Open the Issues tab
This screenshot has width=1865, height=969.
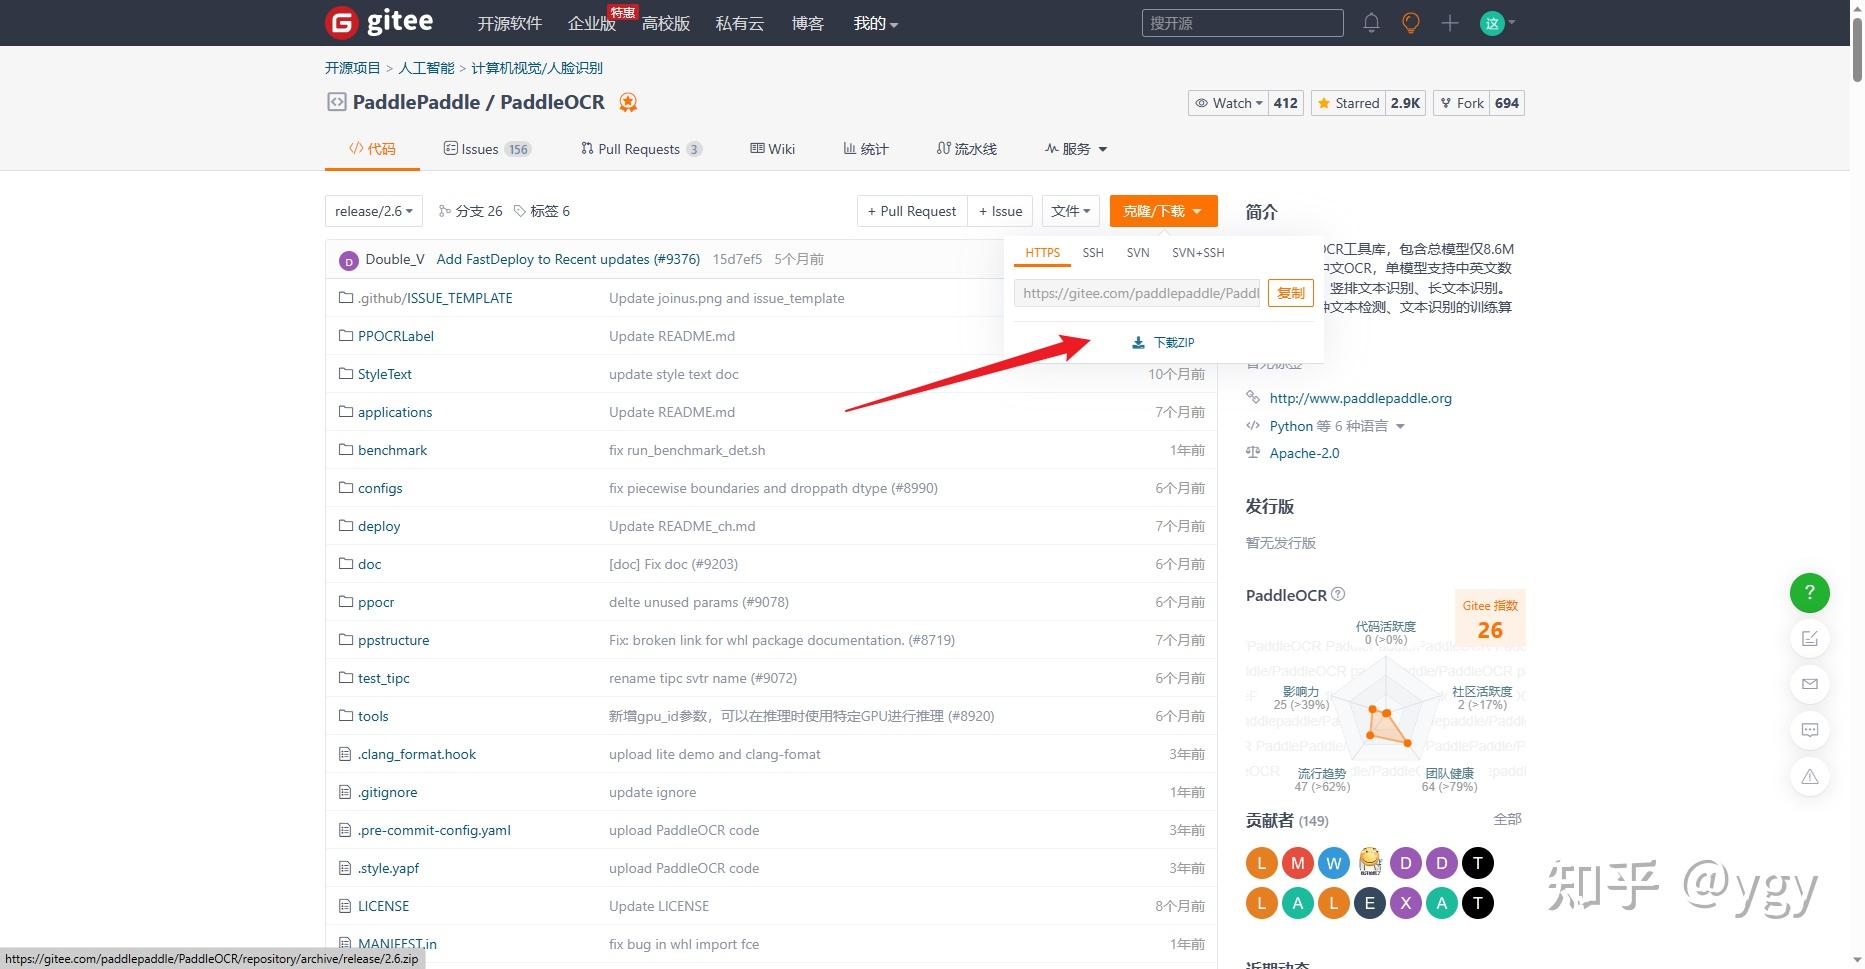pos(487,149)
